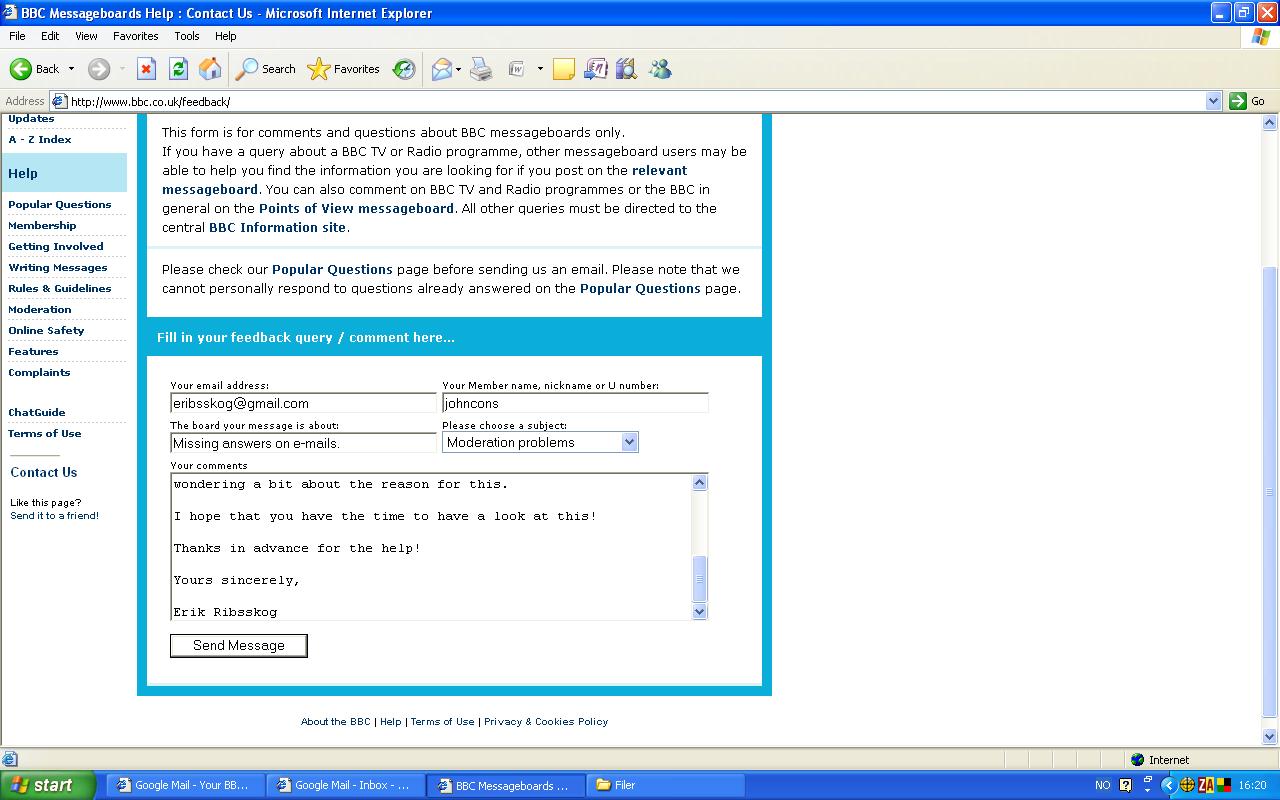Open the Features sidebar link
The height and width of the screenshot is (800, 1280).
(33, 351)
